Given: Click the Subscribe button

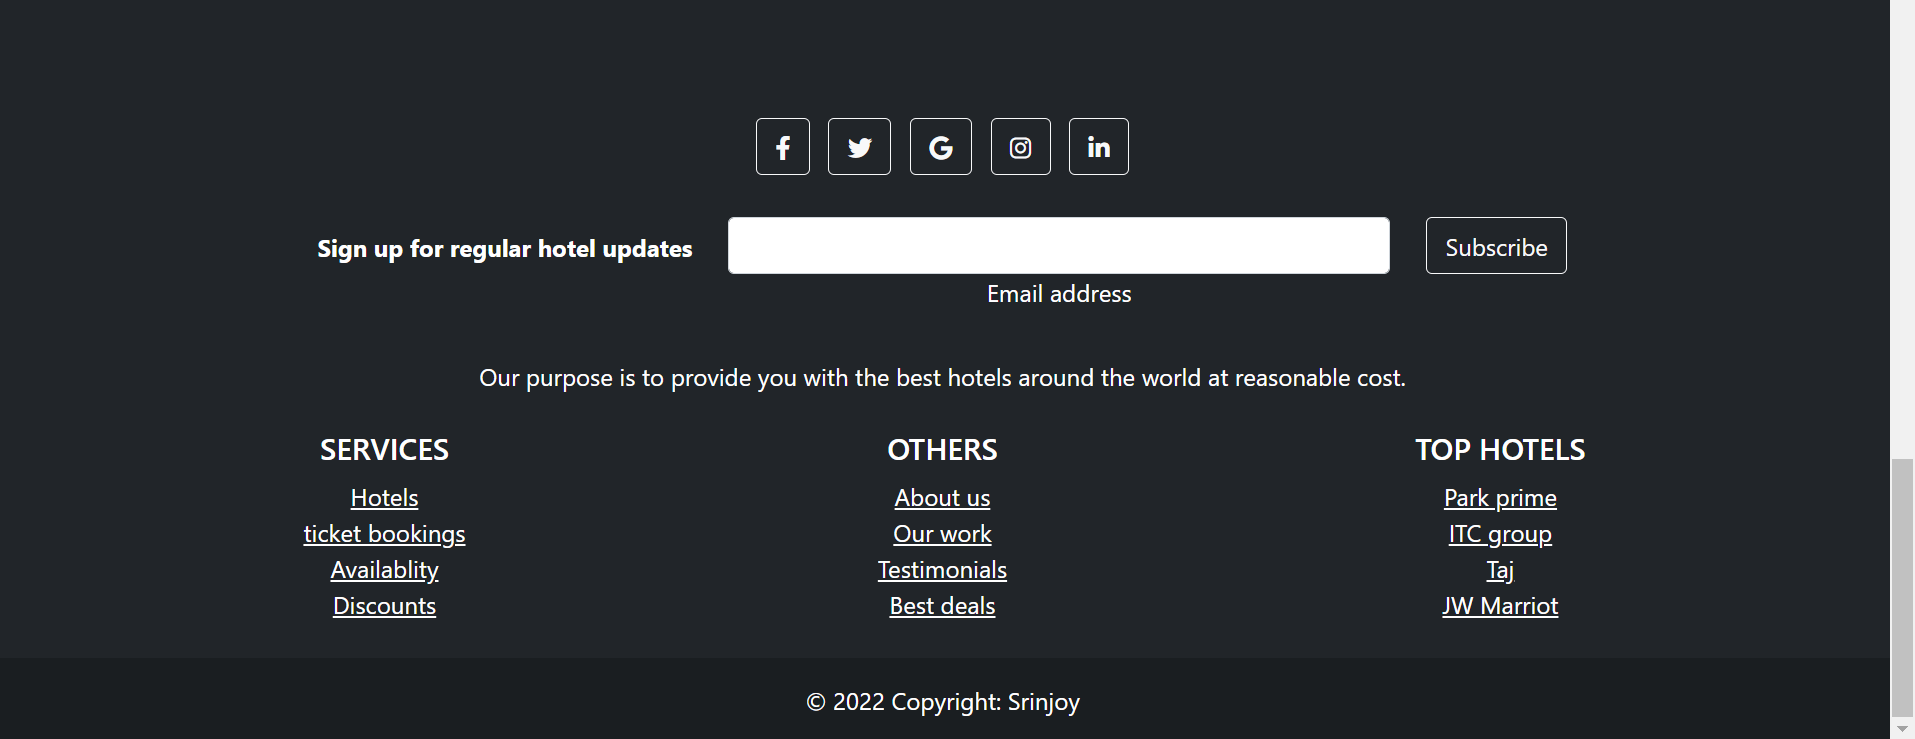Looking at the screenshot, I should 1496,245.
